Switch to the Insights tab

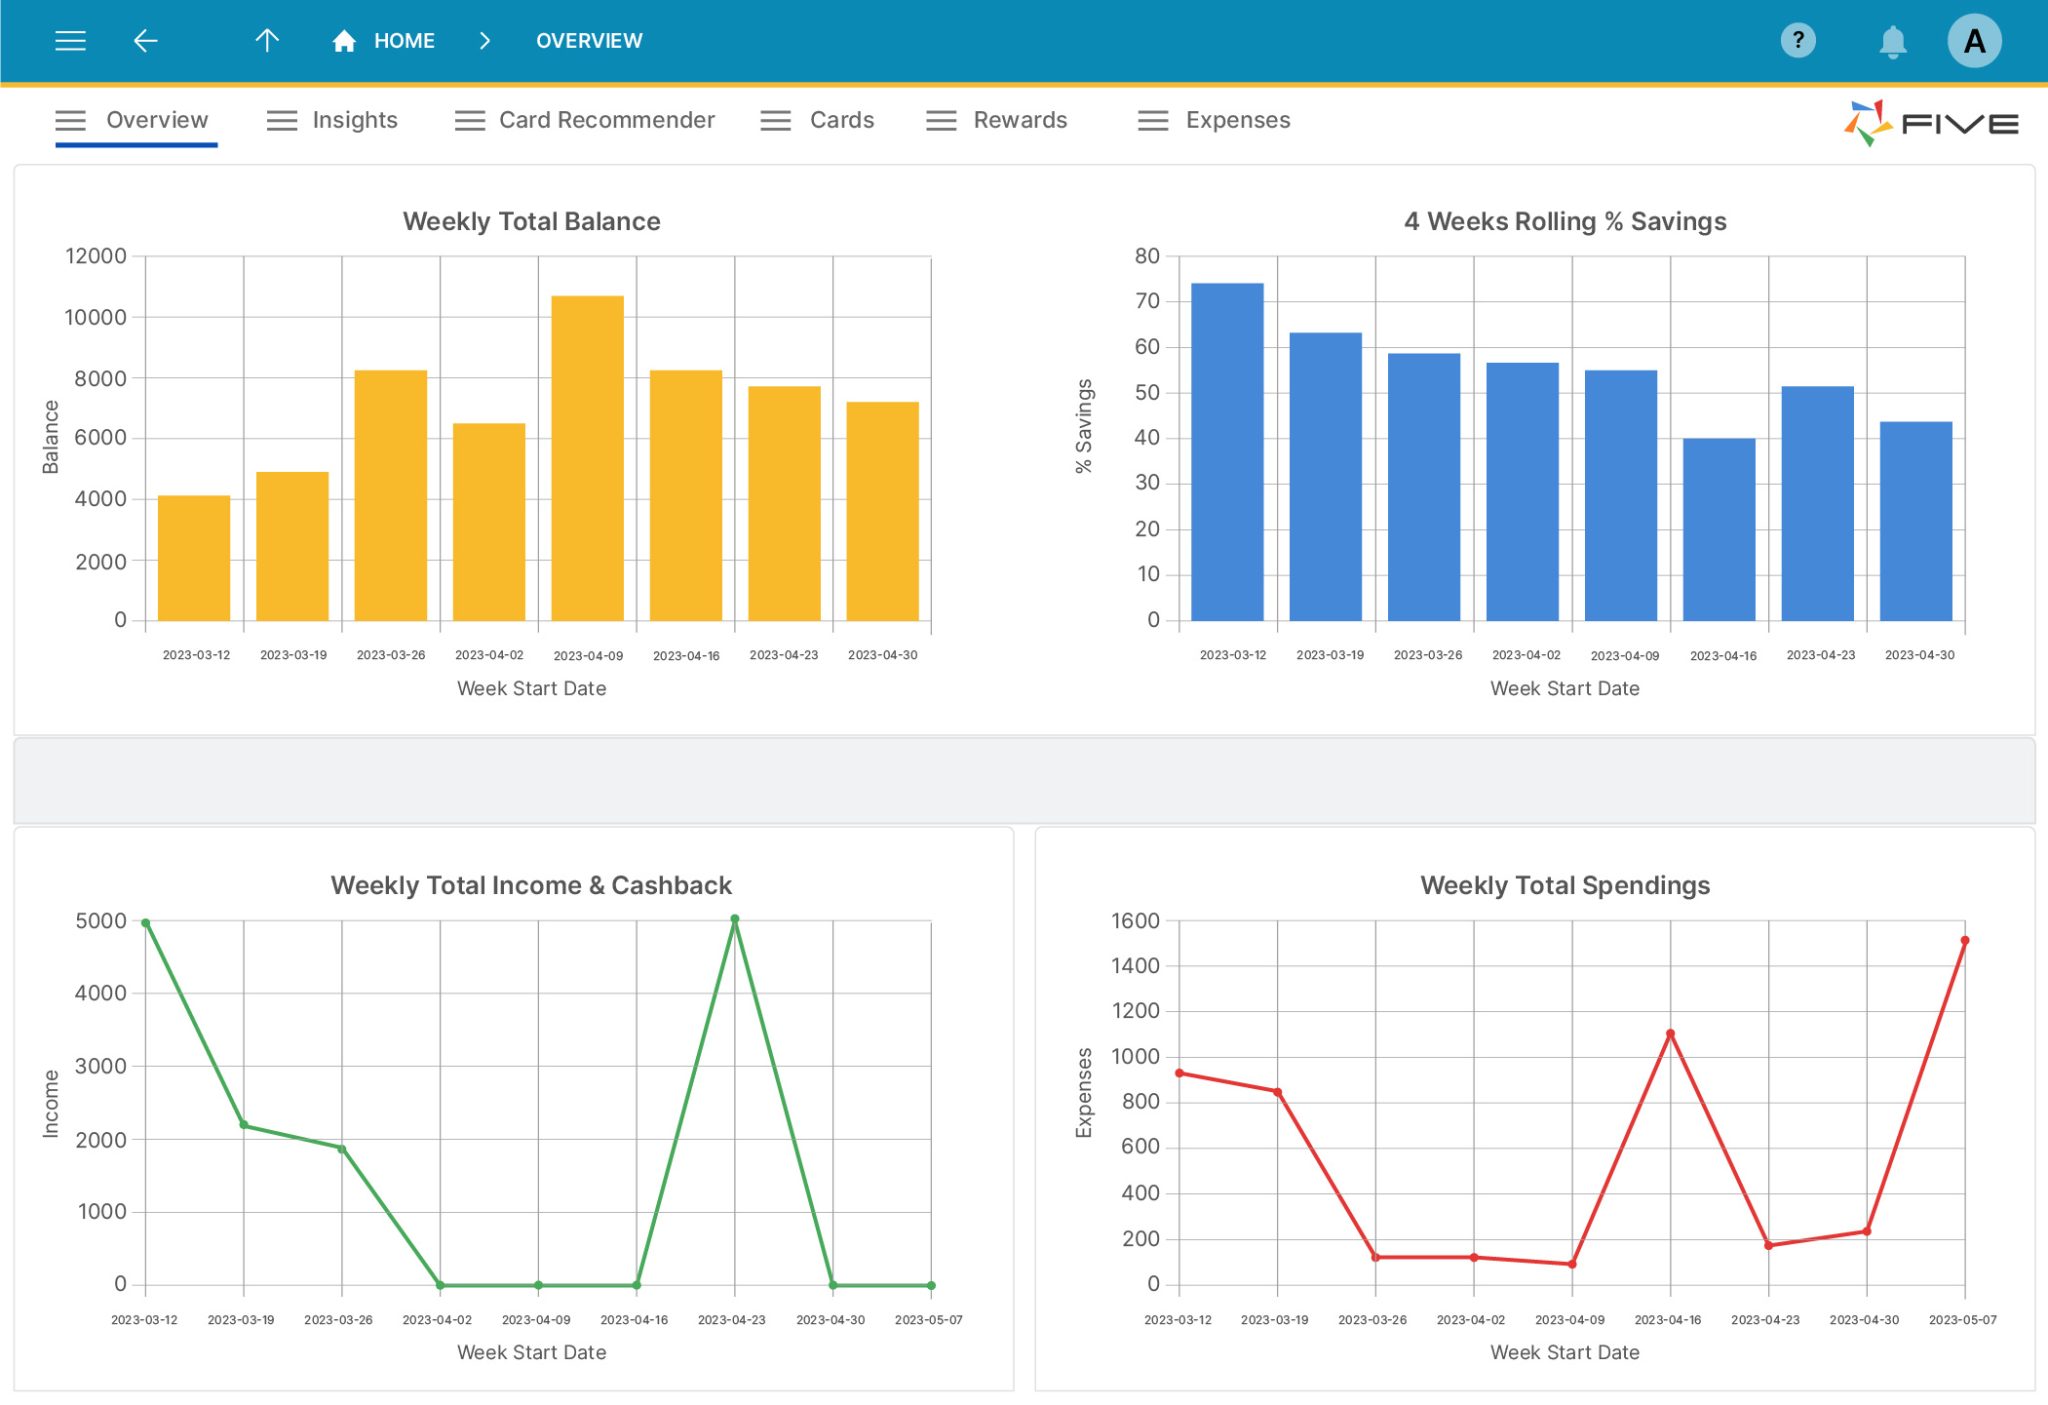pyautogui.click(x=355, y=120)
